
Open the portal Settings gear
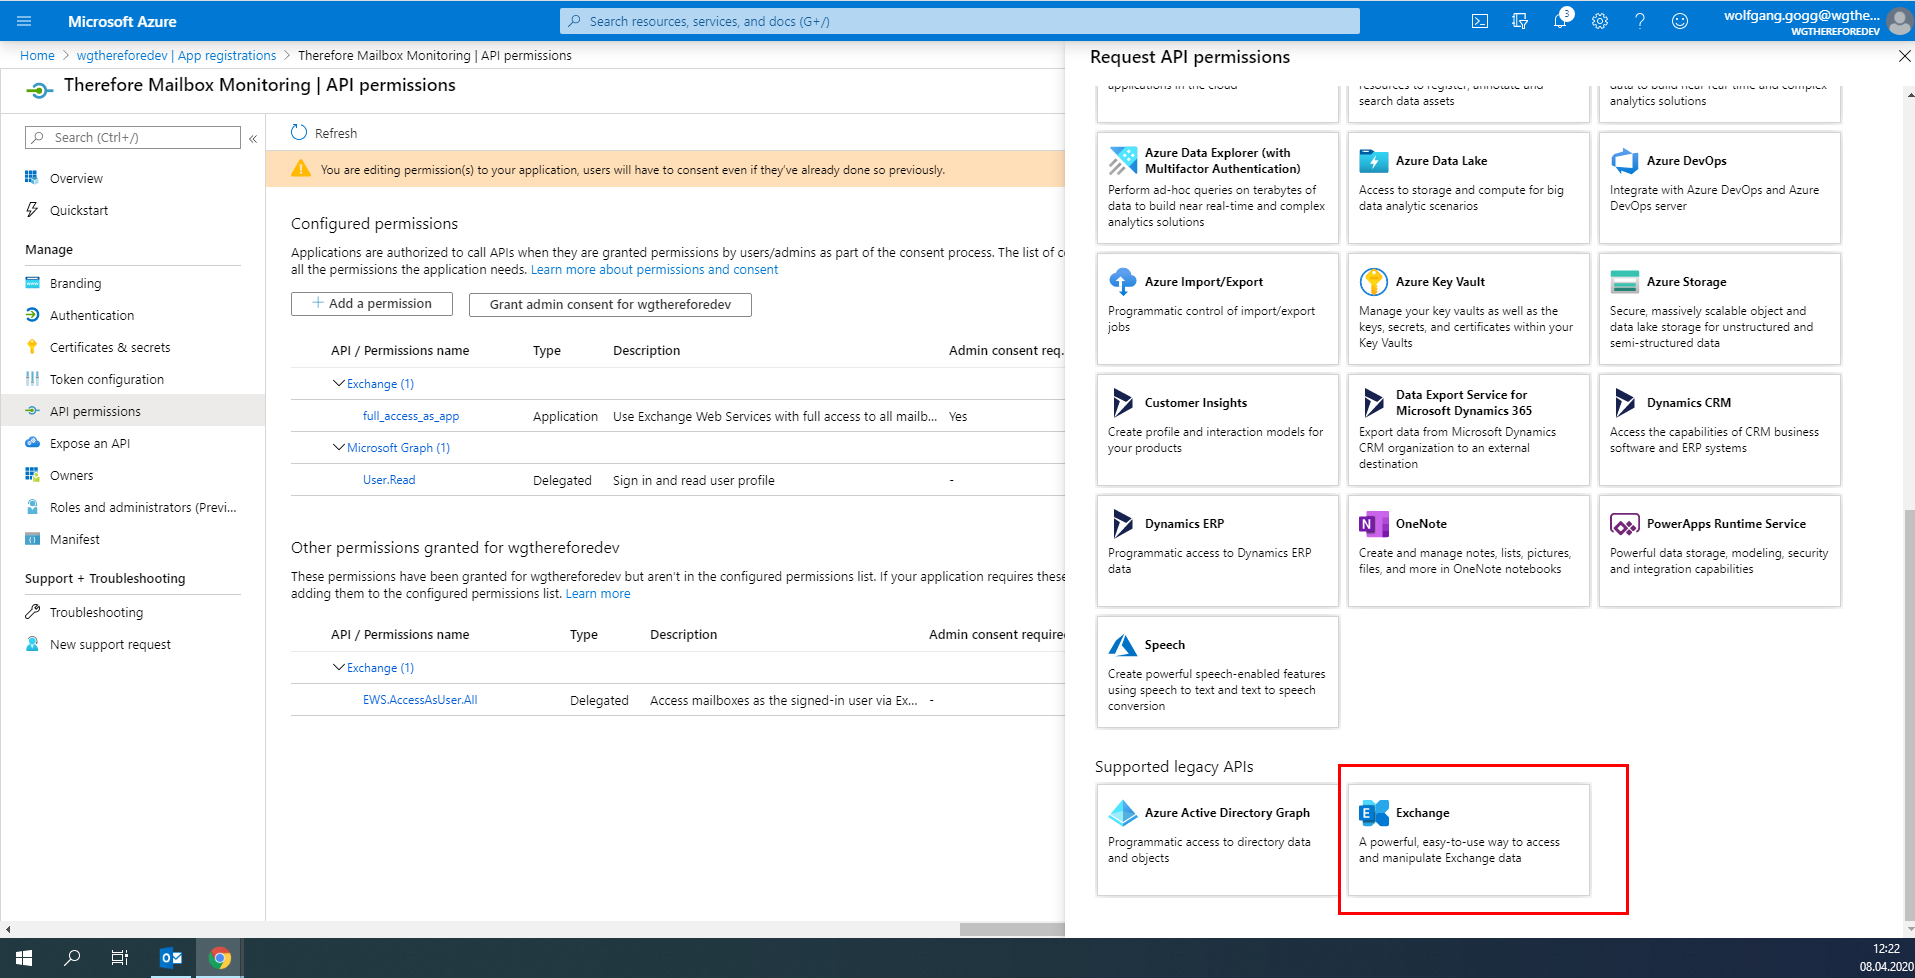pyautogui.click(x=1600, y=21)
